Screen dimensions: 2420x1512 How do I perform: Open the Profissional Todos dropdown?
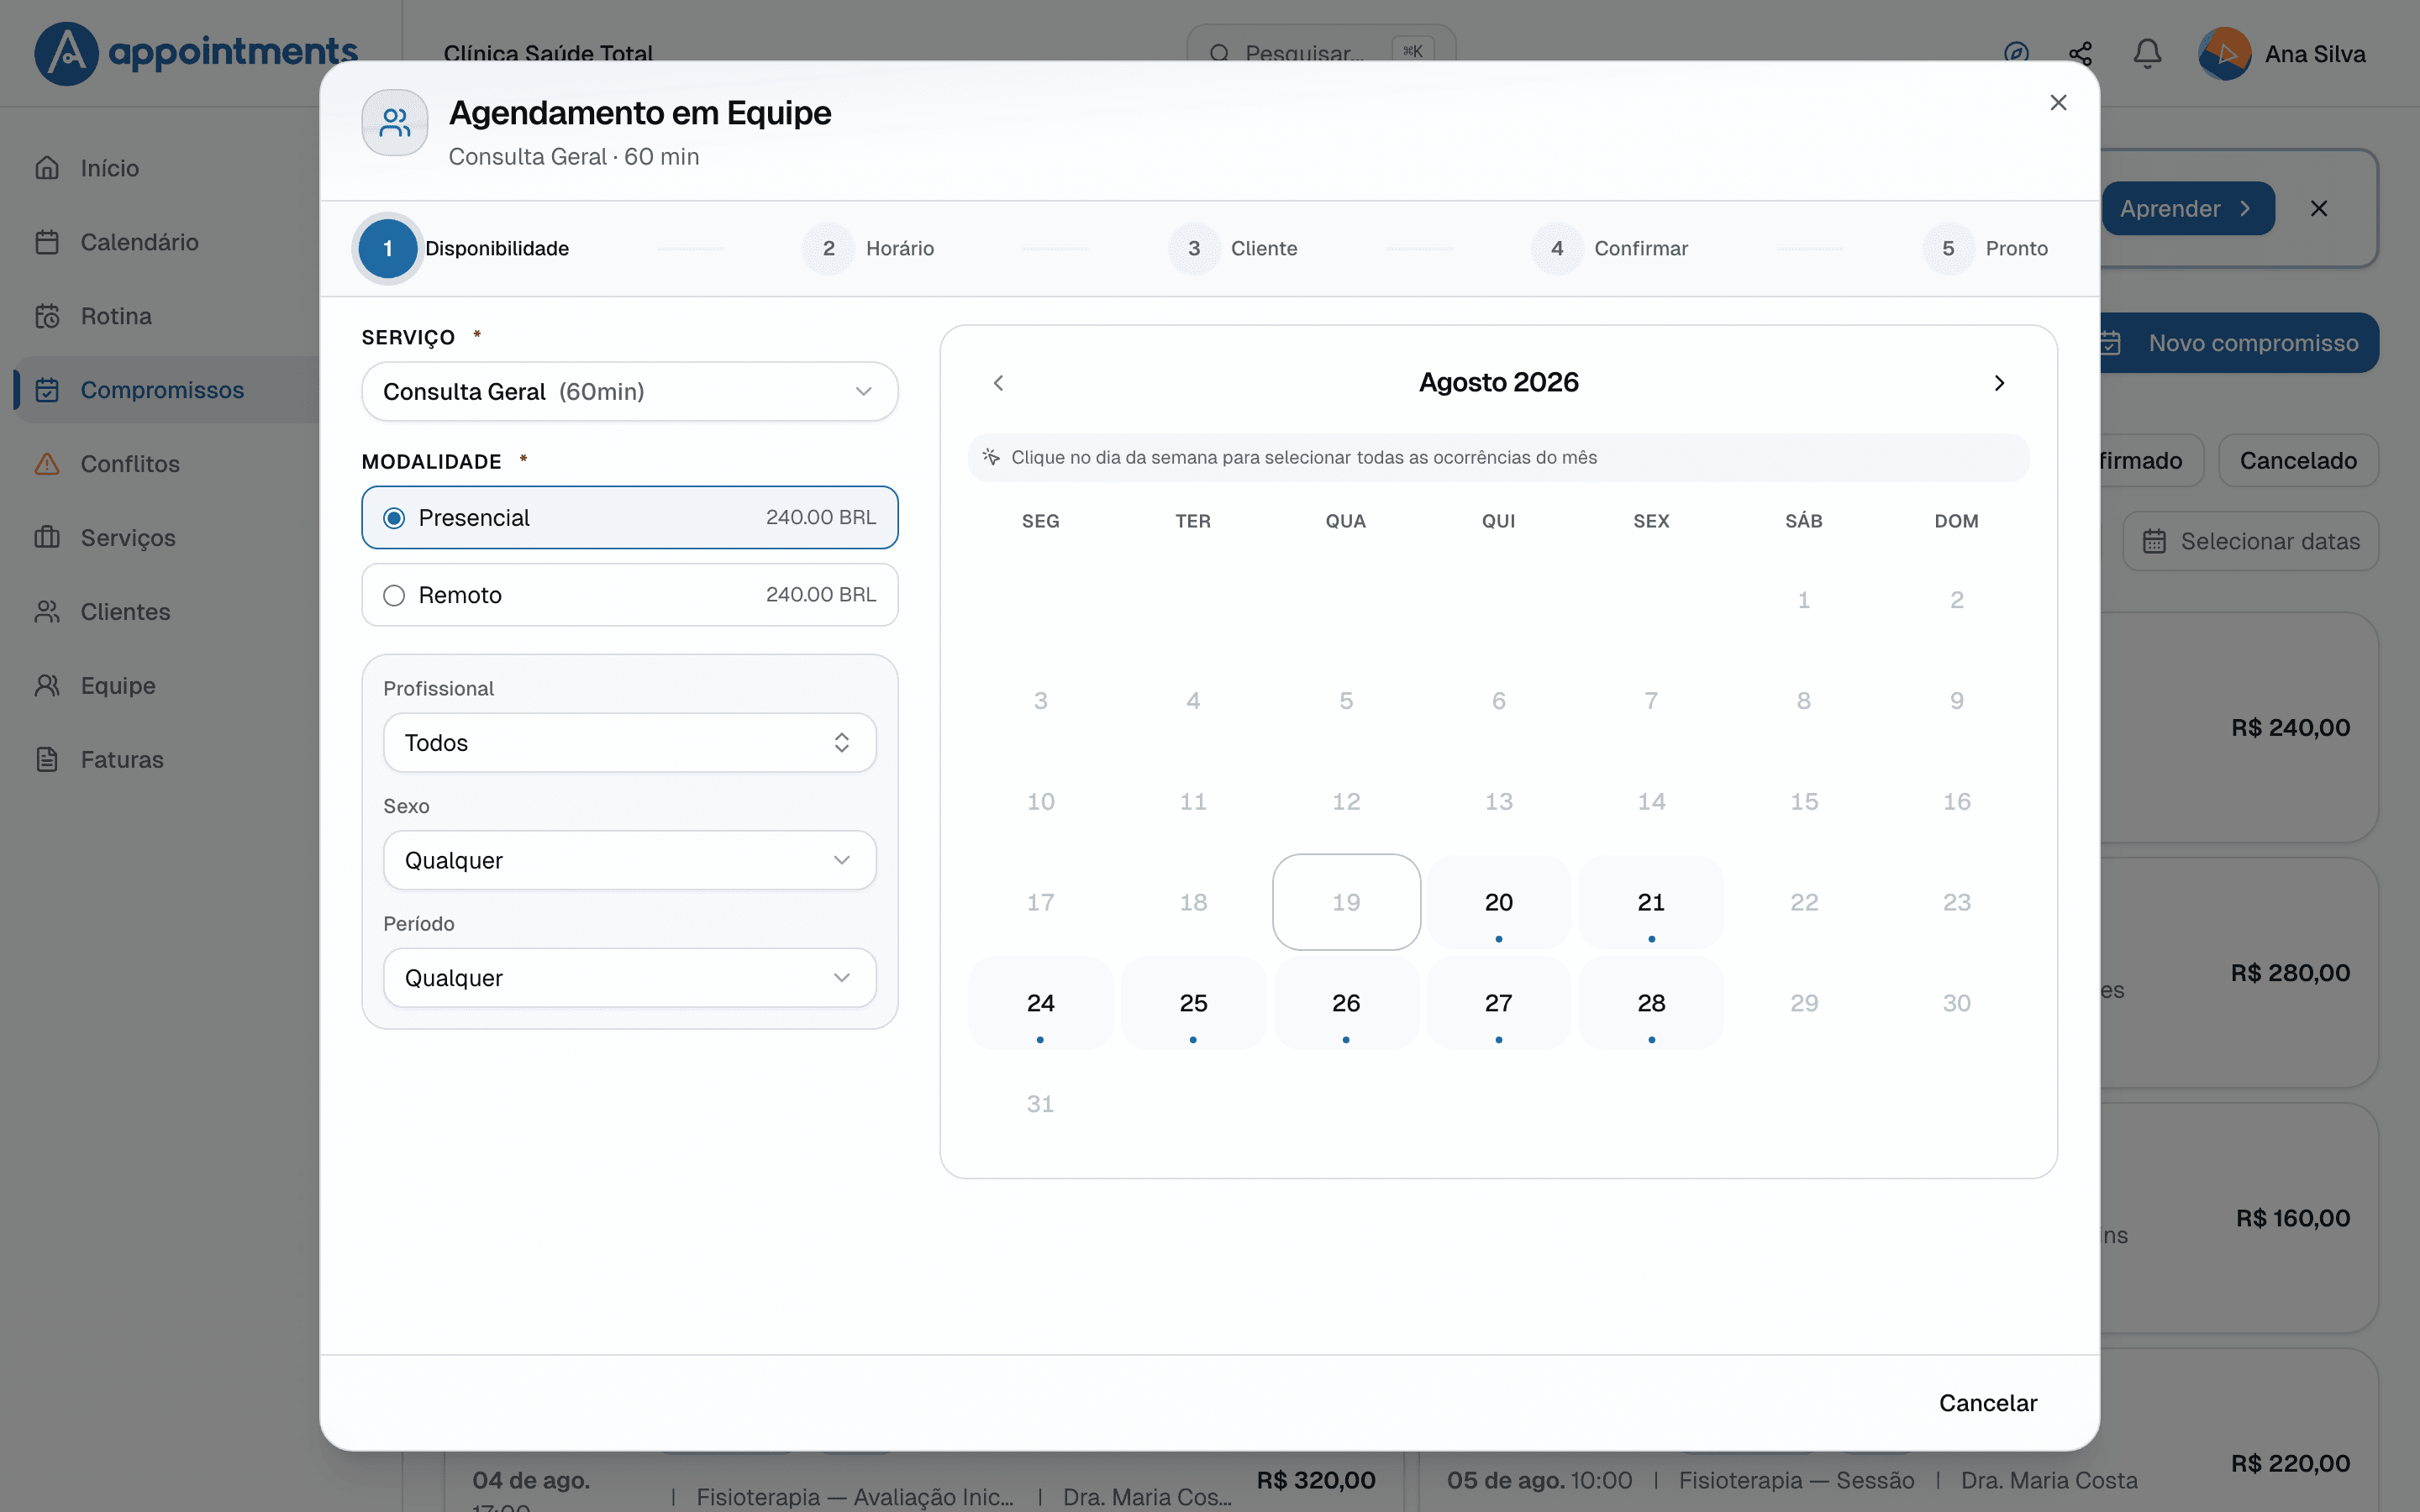[630, 743]
